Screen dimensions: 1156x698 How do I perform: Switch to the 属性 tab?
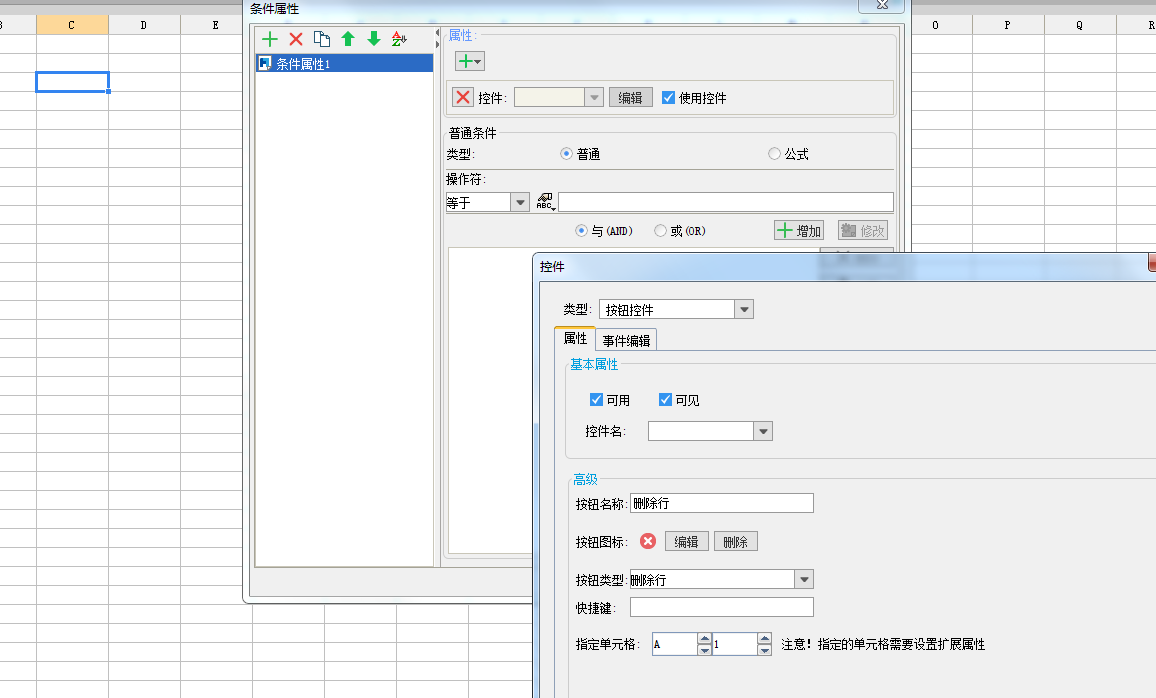tap(575, 338)
